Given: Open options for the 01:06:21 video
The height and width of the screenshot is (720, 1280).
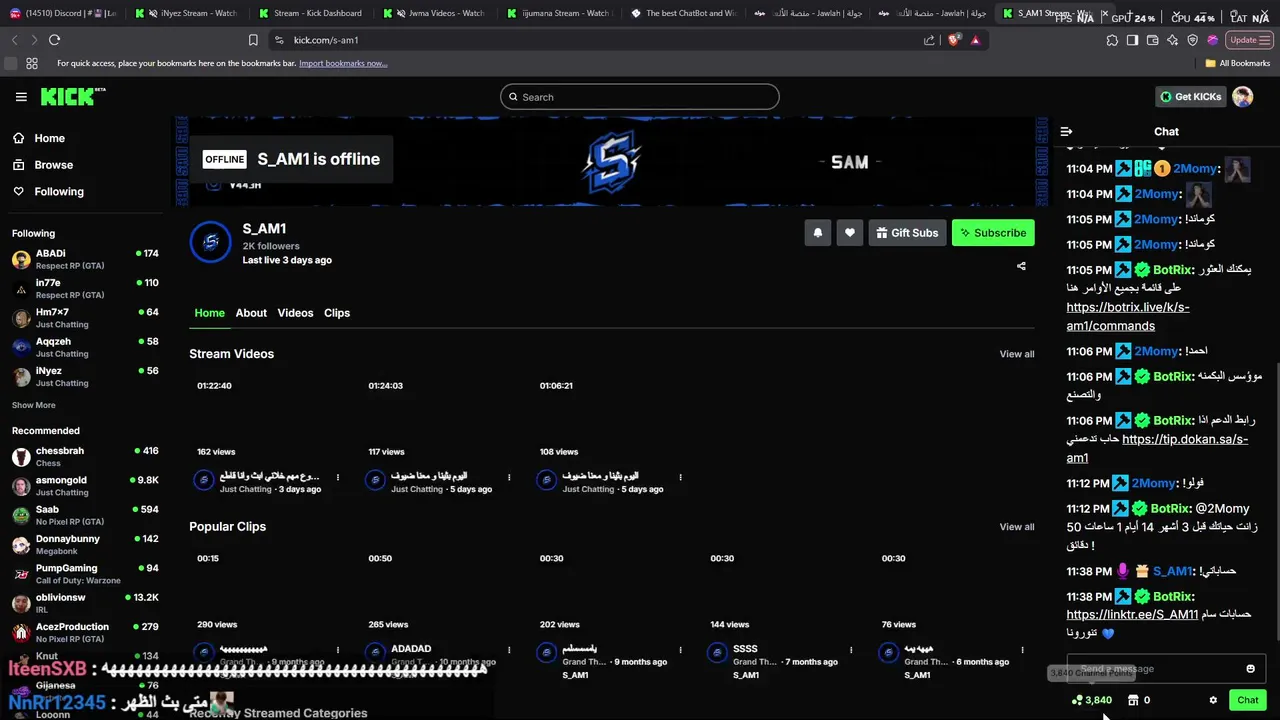Looking at the screenshot, I should click(x=680, y=477).
